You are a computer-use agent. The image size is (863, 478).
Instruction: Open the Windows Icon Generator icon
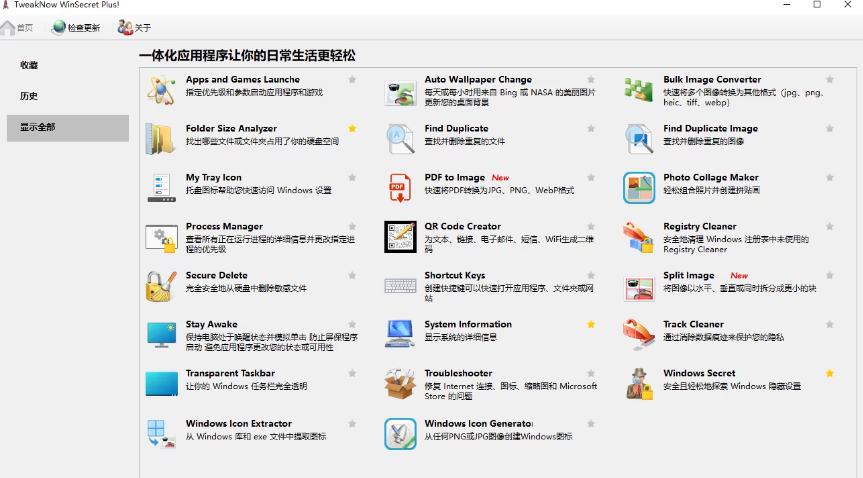coord(400,434)
